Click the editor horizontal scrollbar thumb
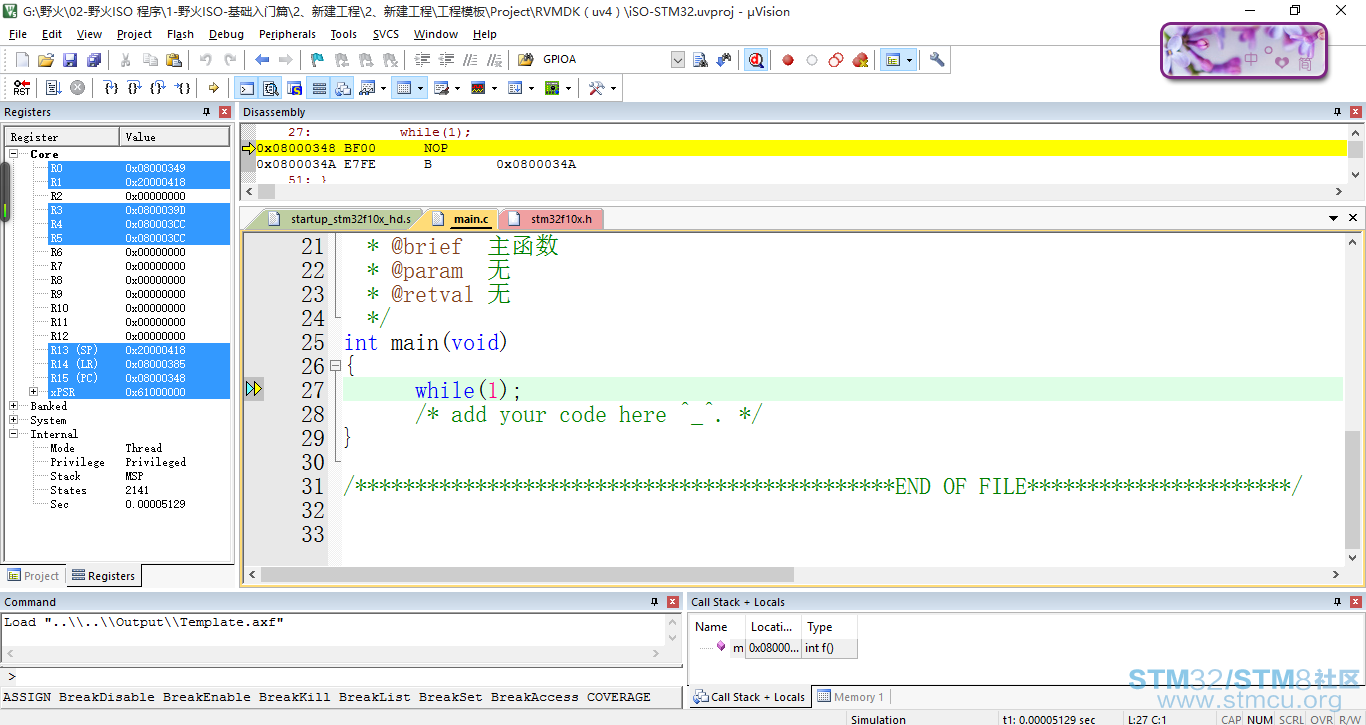Viewport: 1366px width, 725px height. pyautogui.click(x=527, y=575)
